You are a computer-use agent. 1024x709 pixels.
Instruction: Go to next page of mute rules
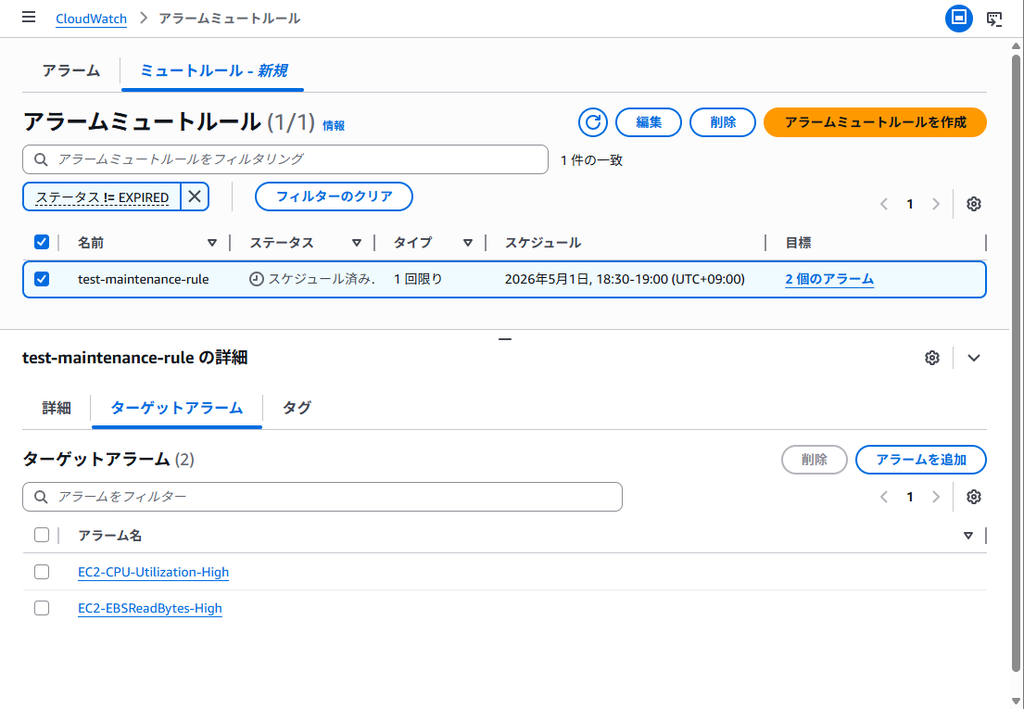pos(936,204)
